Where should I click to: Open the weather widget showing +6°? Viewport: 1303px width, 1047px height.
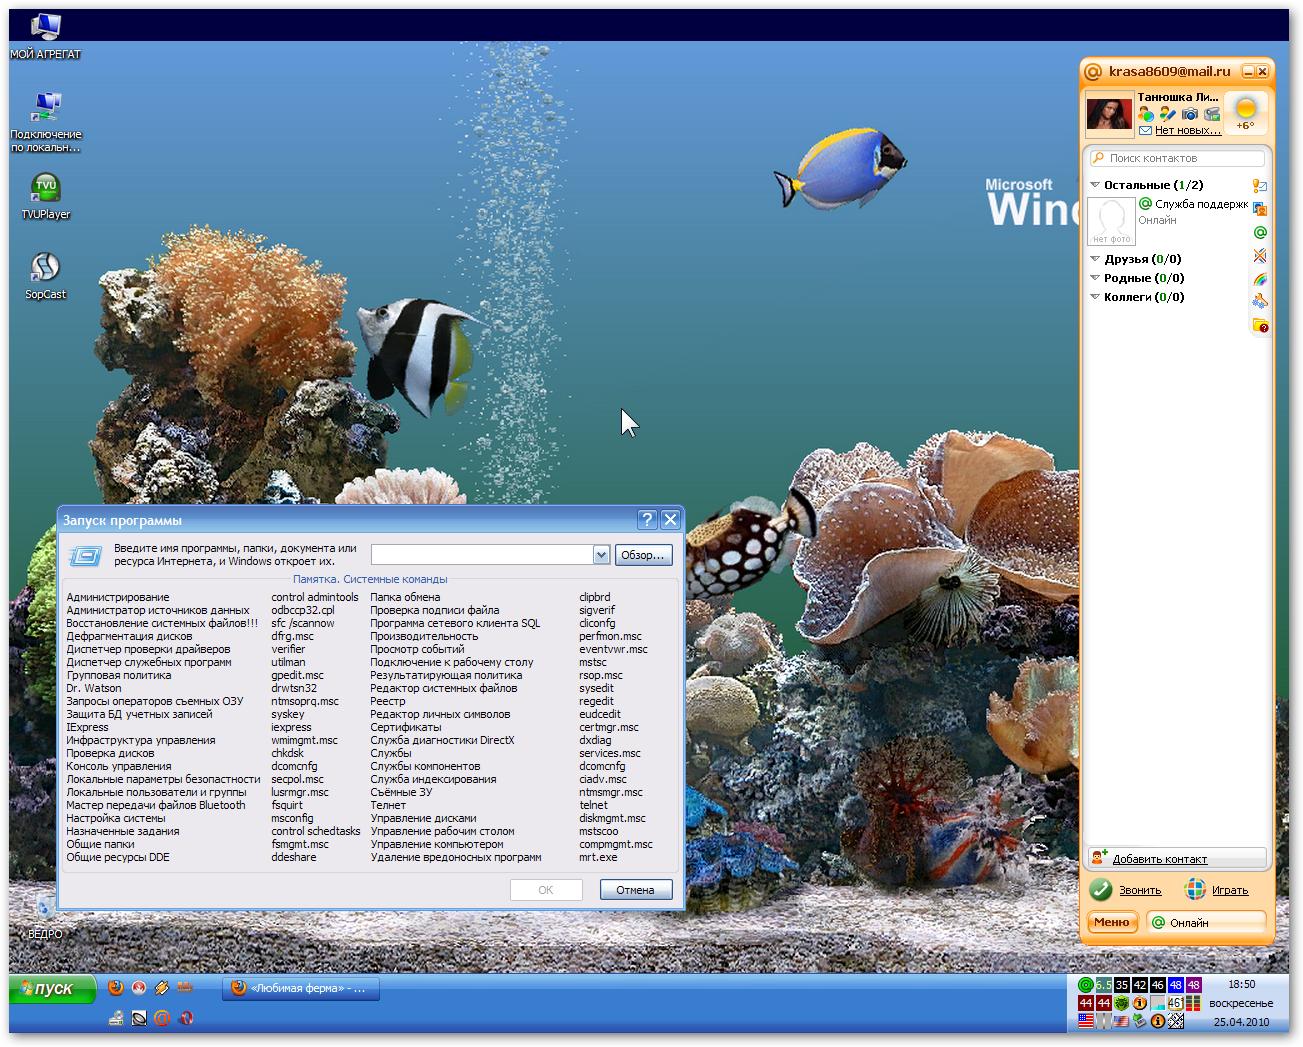tap(1245, 113)
